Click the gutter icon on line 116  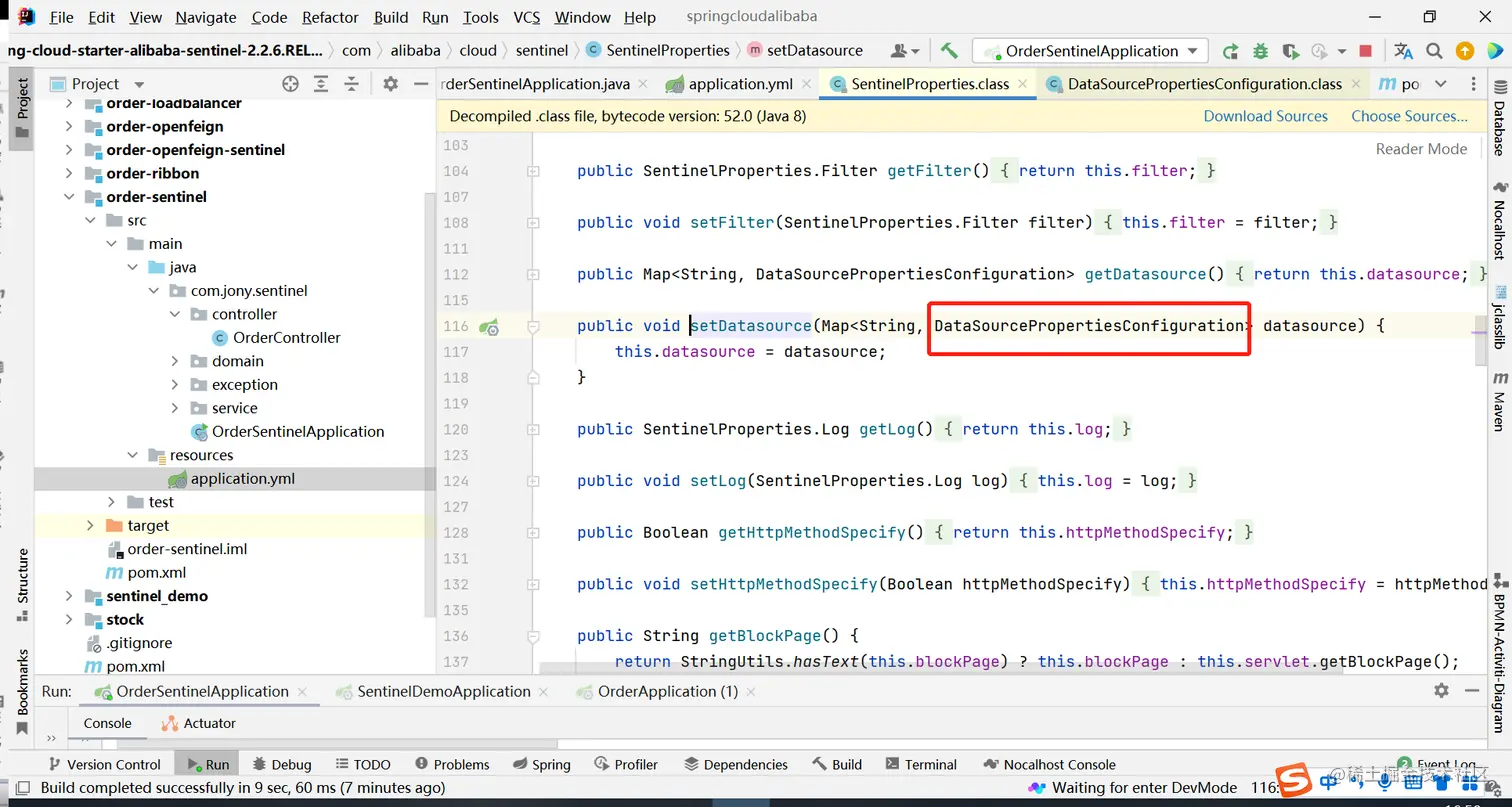tap(488, 326)
